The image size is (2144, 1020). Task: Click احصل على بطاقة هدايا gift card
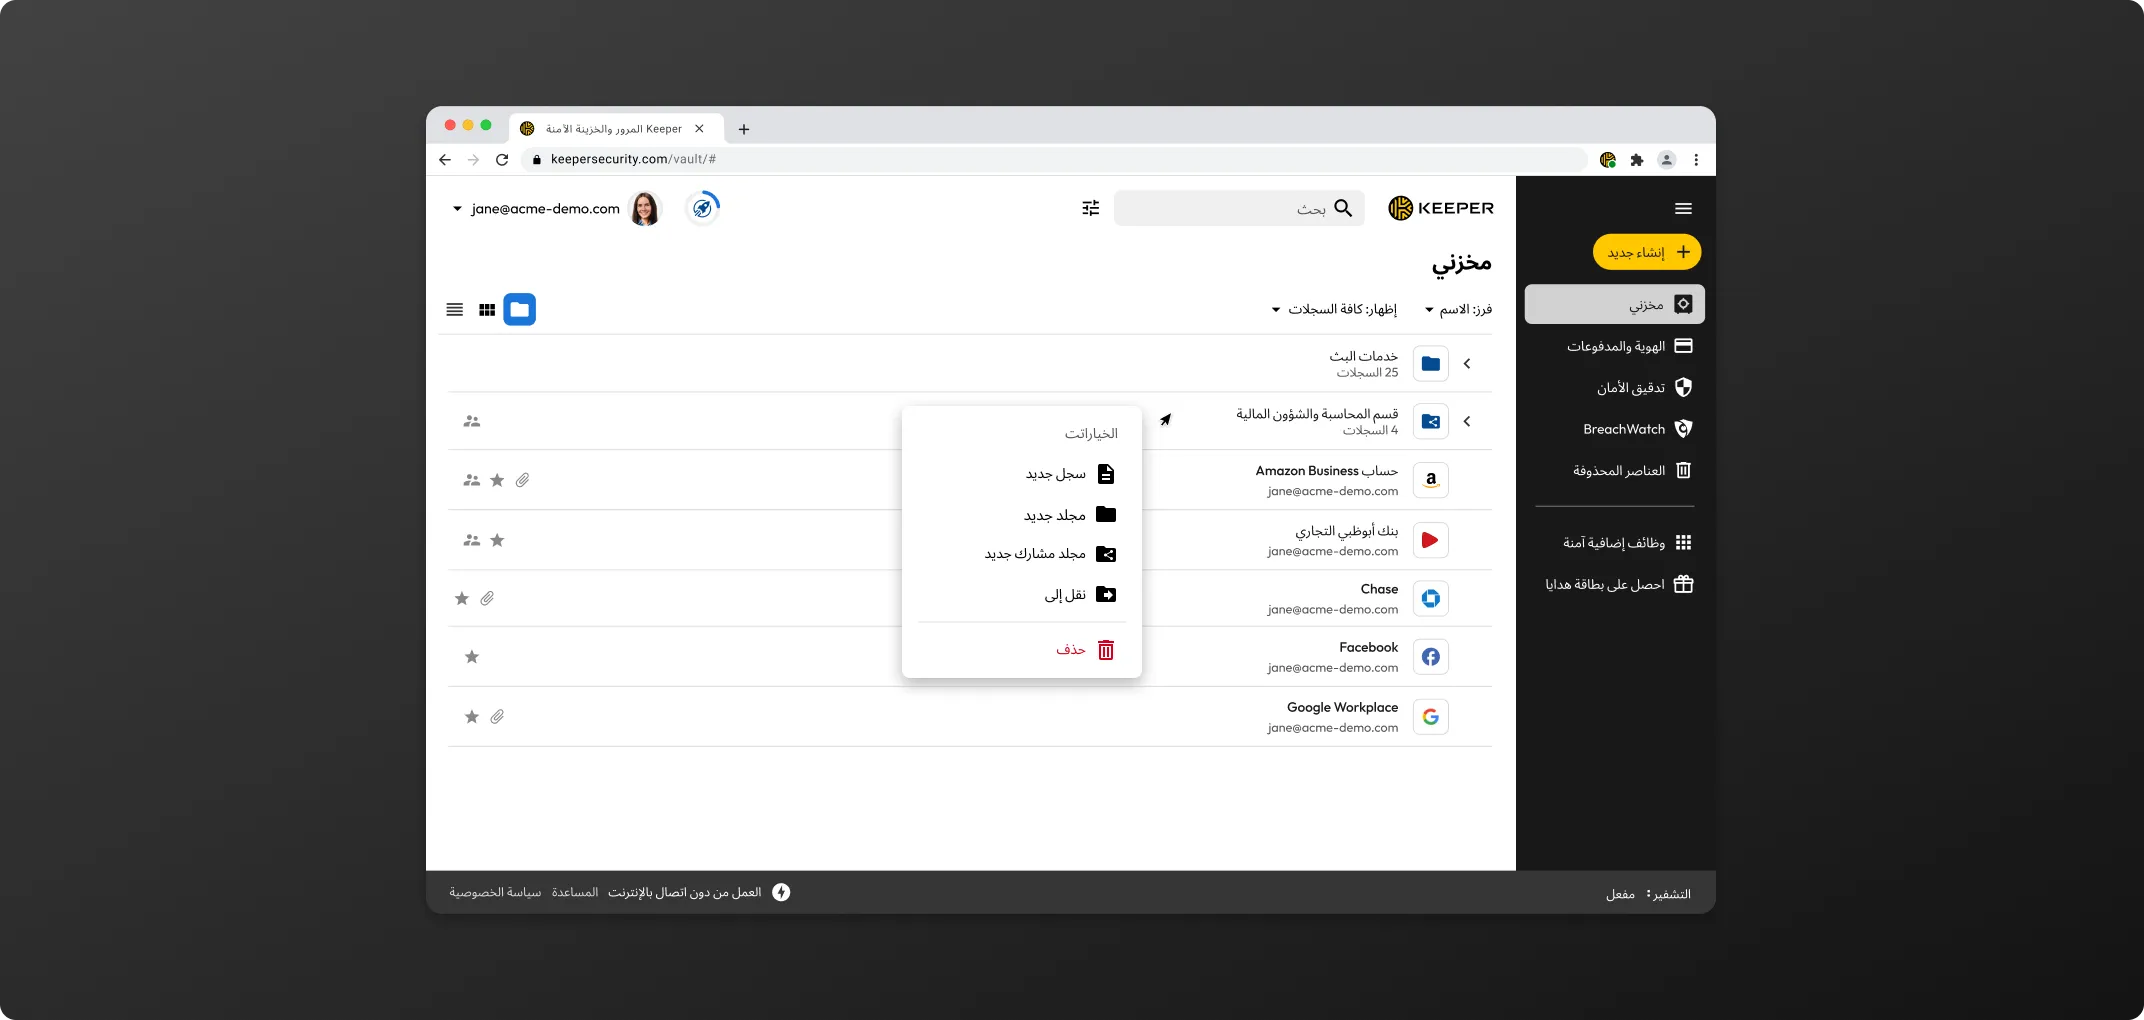tap(1618, 584)
